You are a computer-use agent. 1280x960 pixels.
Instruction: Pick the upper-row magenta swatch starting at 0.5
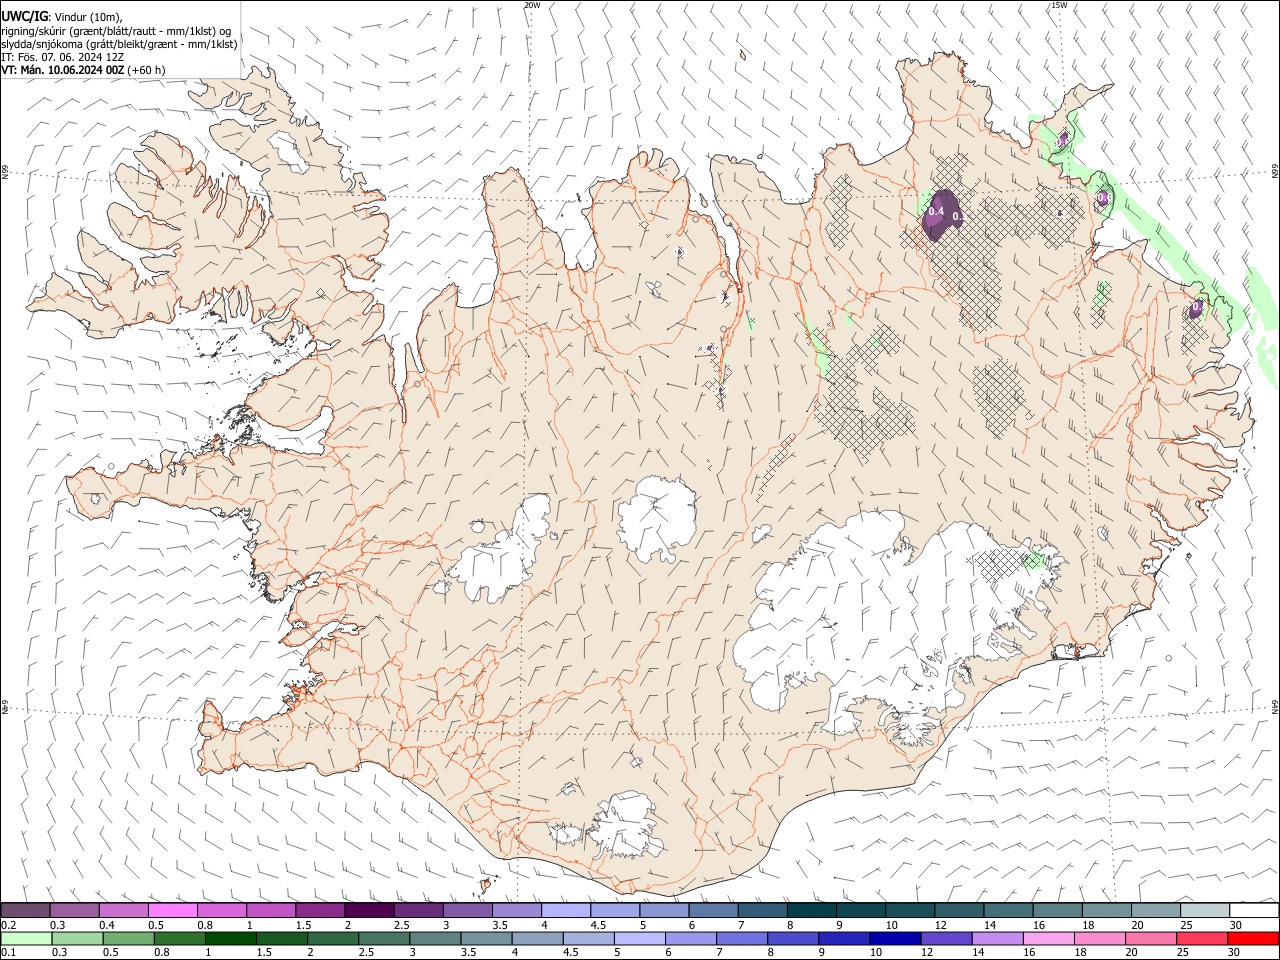pos(172,910)
